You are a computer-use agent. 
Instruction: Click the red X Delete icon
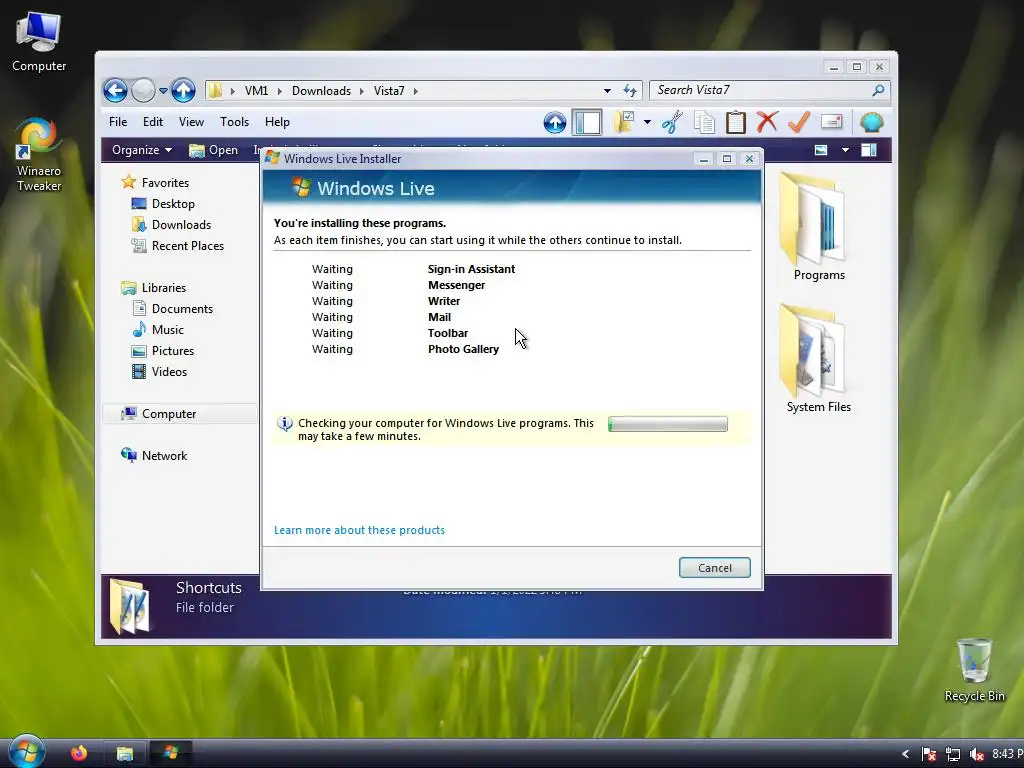point(767,122)
